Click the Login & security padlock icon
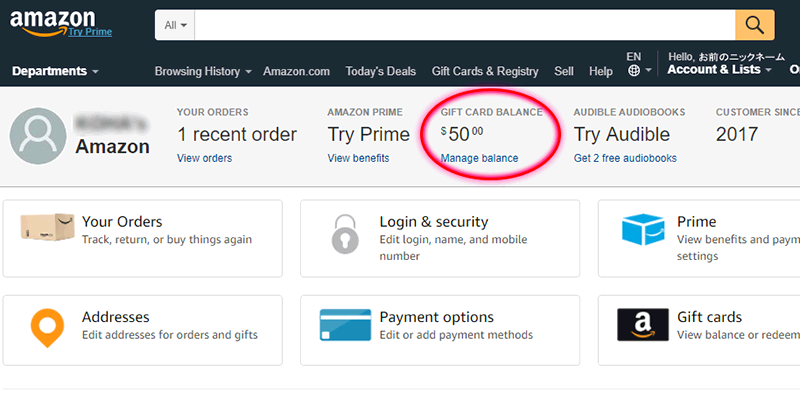 click(x=345, y=233)
